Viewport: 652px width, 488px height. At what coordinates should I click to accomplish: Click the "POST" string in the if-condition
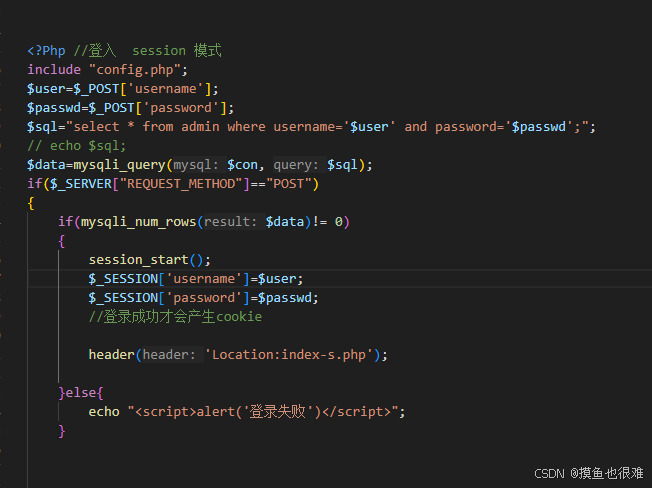coord(288,184)
